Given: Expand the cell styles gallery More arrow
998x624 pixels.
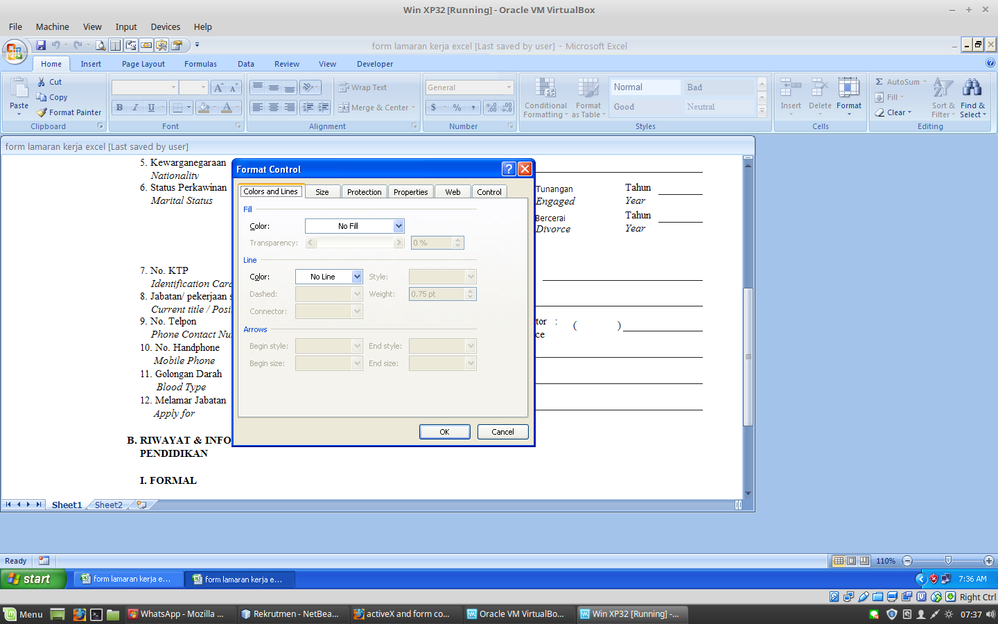Looking at the screenshot, I should (762, 111).
